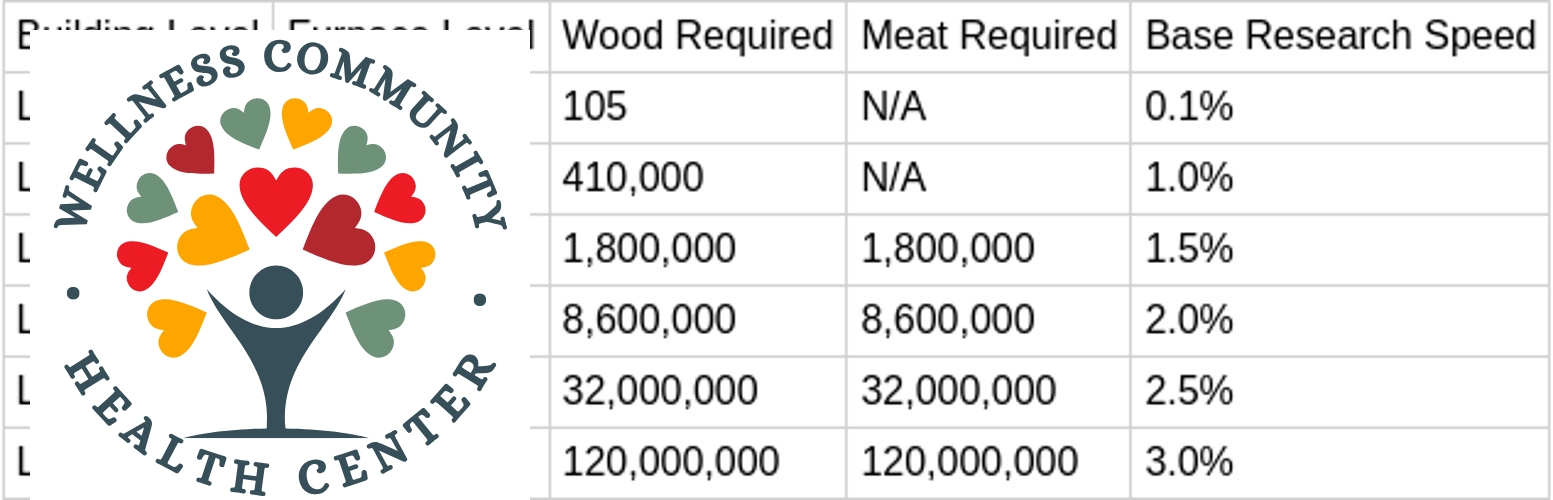The image size is (1553, 500).
Task: Click the 120,000,000 cell in Wood Required column
Action: click(697, 462)
